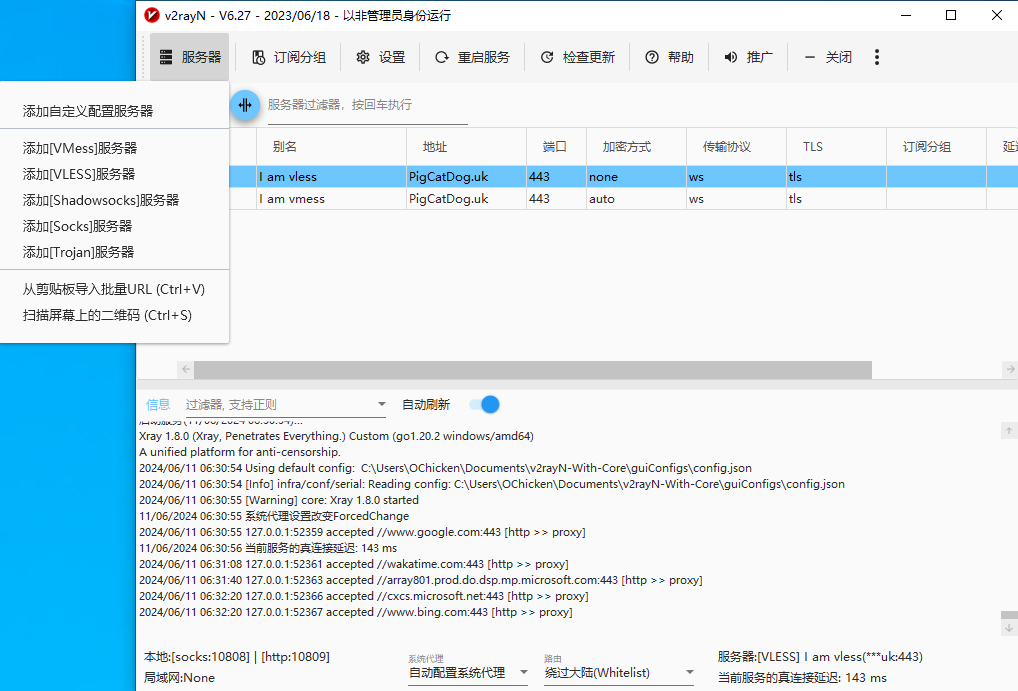
Task: Click the 本地:[socks:10808] status text
Action: click(237, 657)
